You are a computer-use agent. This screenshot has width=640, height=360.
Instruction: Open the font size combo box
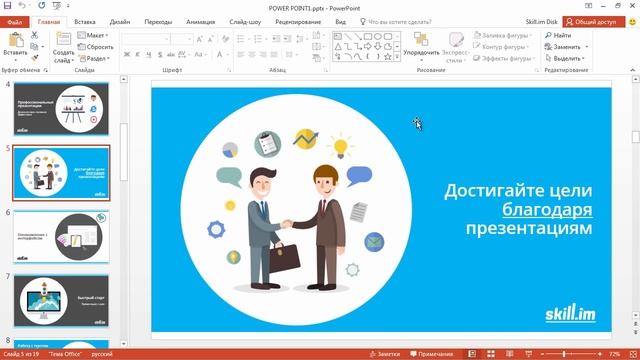pyautogui.click(x=182, y=39)
